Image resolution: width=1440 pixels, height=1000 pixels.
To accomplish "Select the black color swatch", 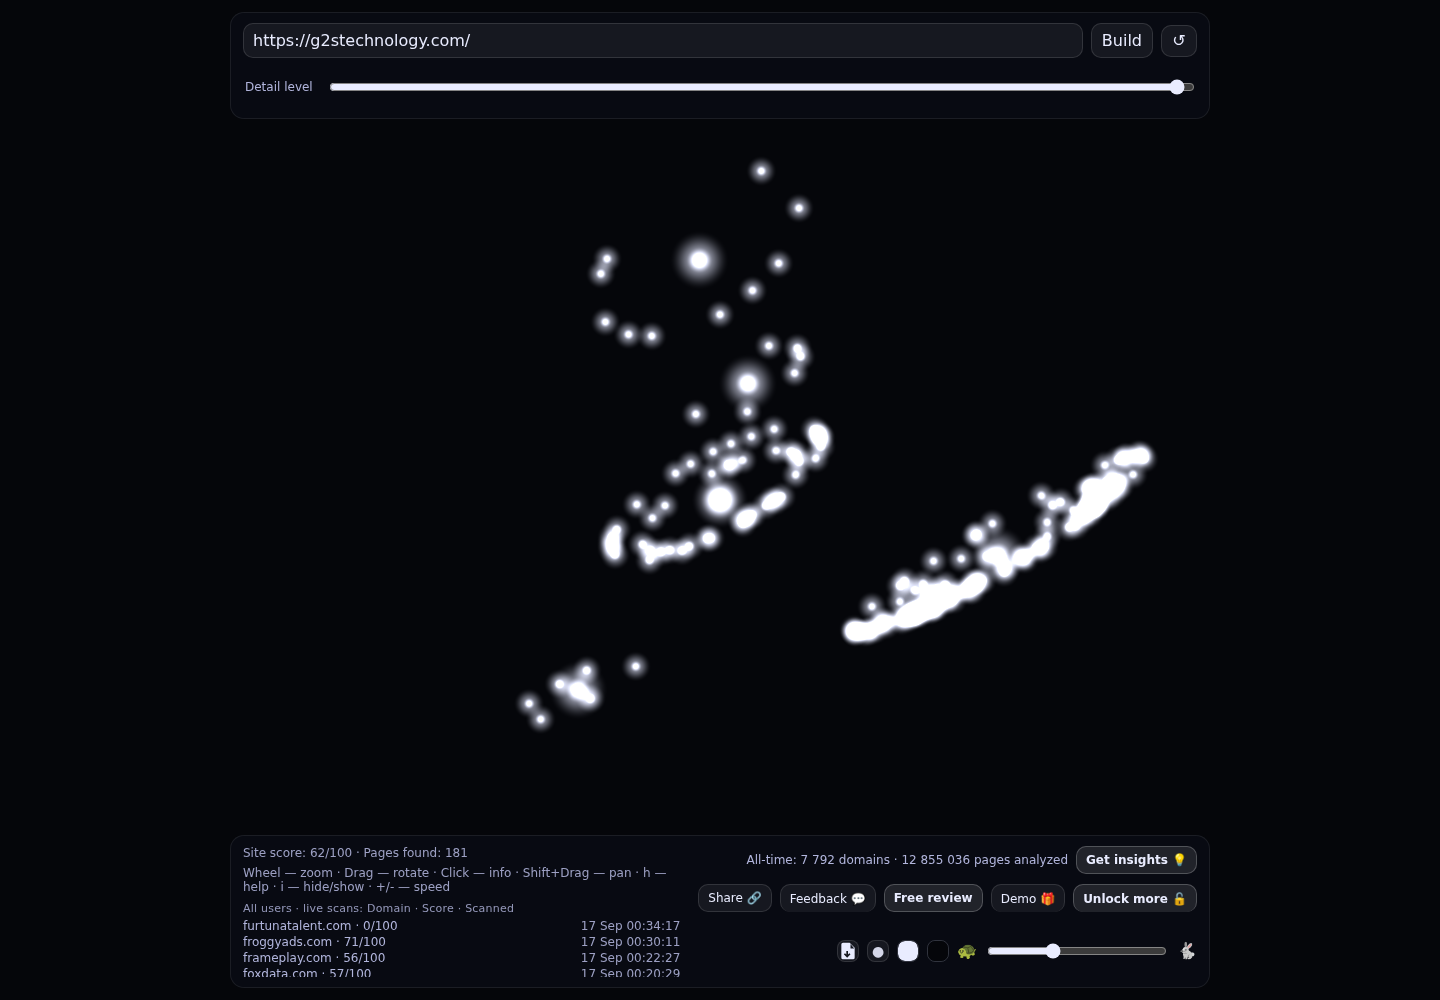I will 938,951.
